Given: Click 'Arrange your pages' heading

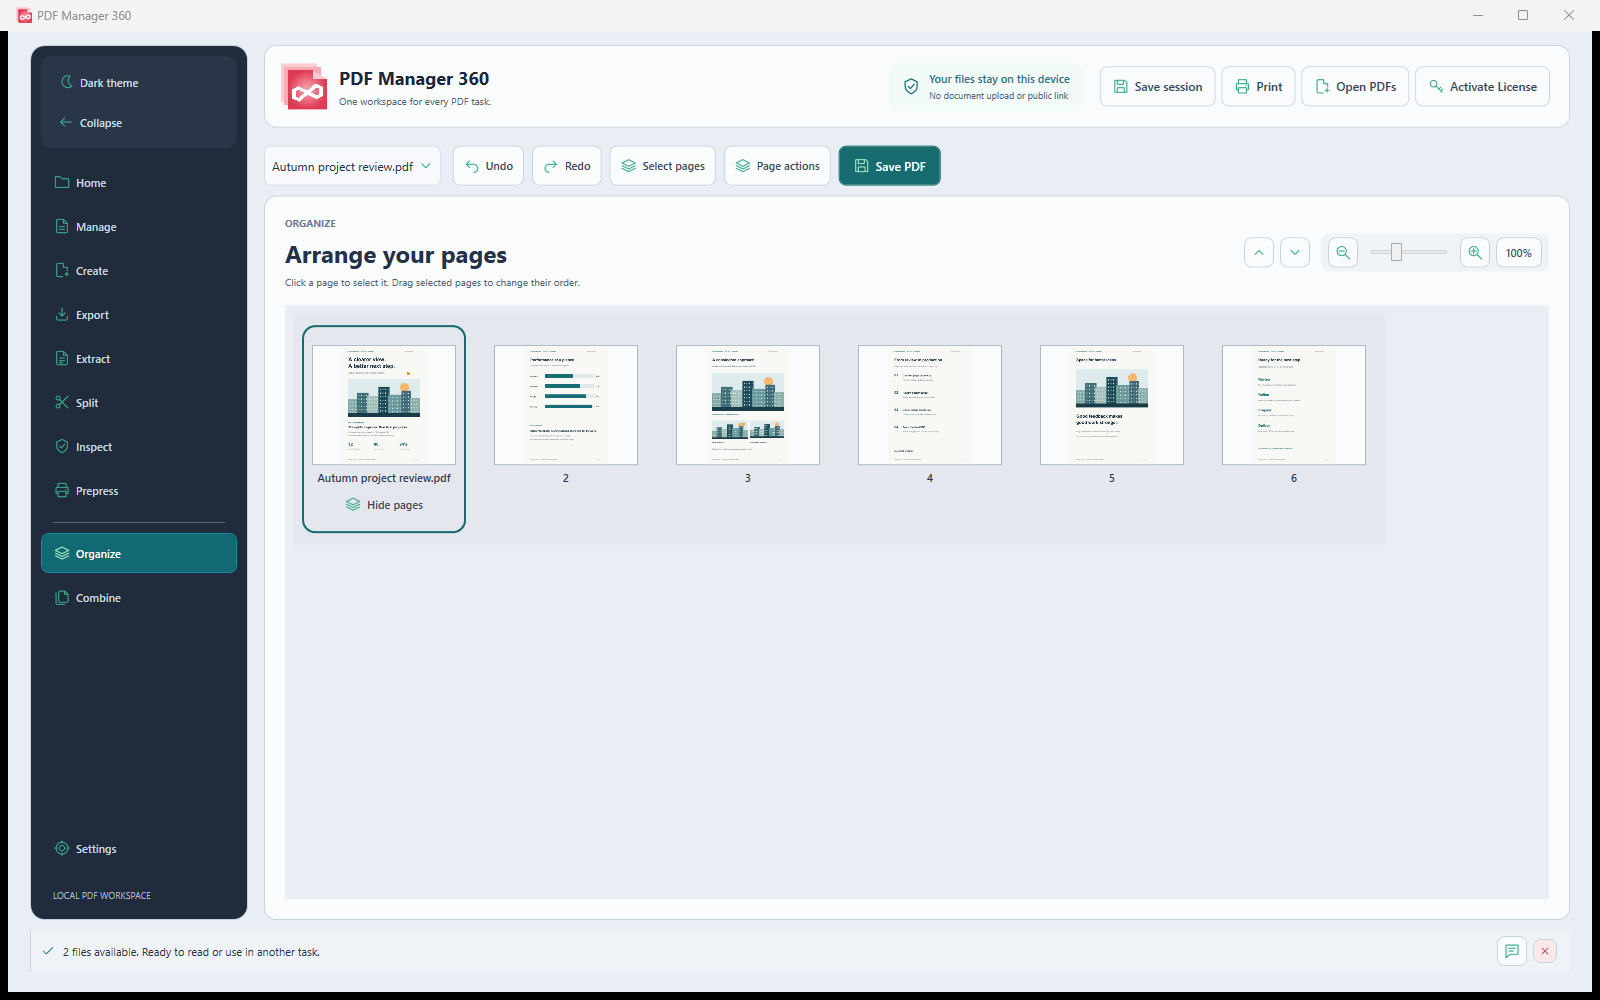Looking at the screenshot, I should [396, 255].
